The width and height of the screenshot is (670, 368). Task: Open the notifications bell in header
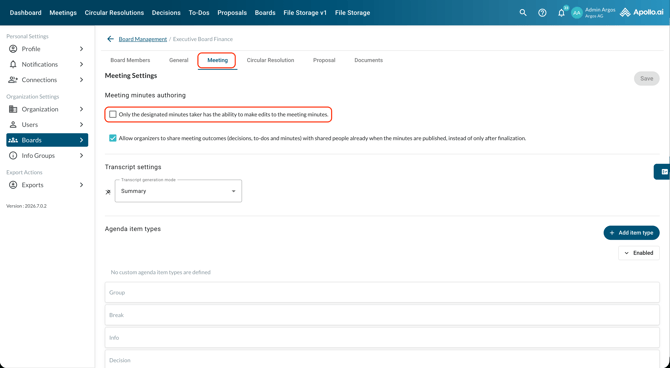pyautogui.click(x=561, y=13)
